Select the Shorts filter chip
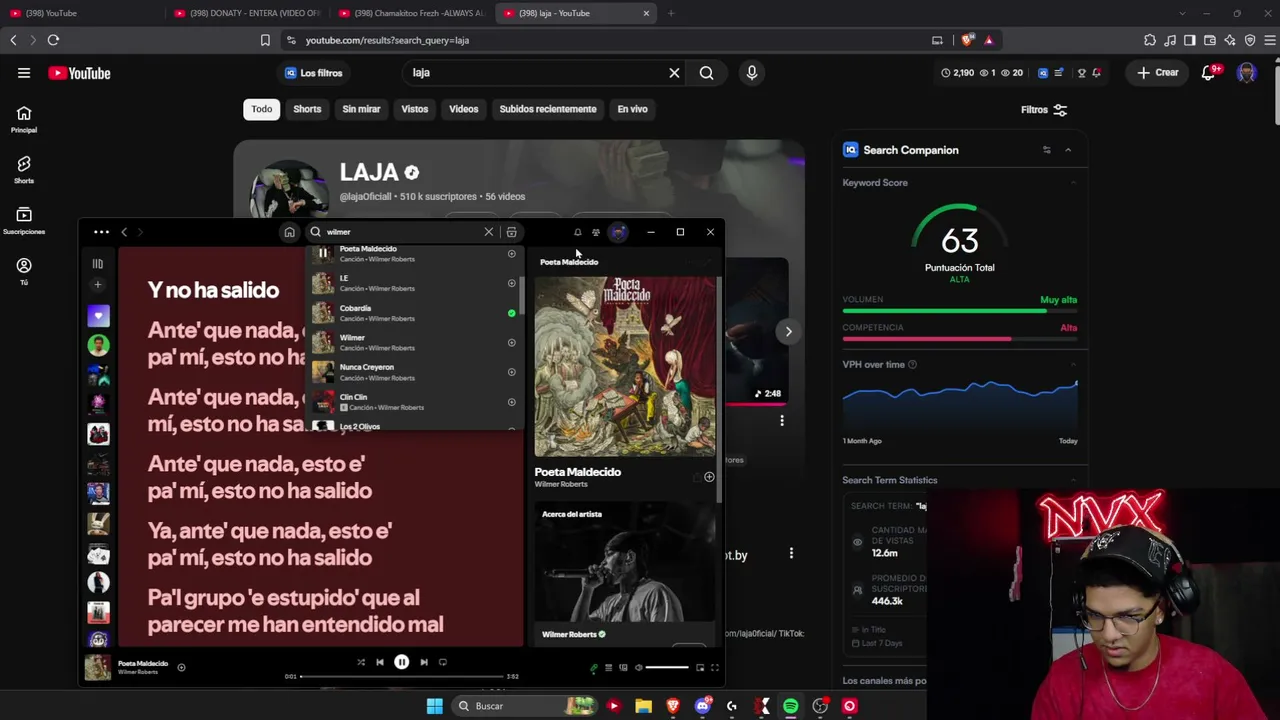The height and width of the screenshot is (720, 1280). (x=307, y=109)
